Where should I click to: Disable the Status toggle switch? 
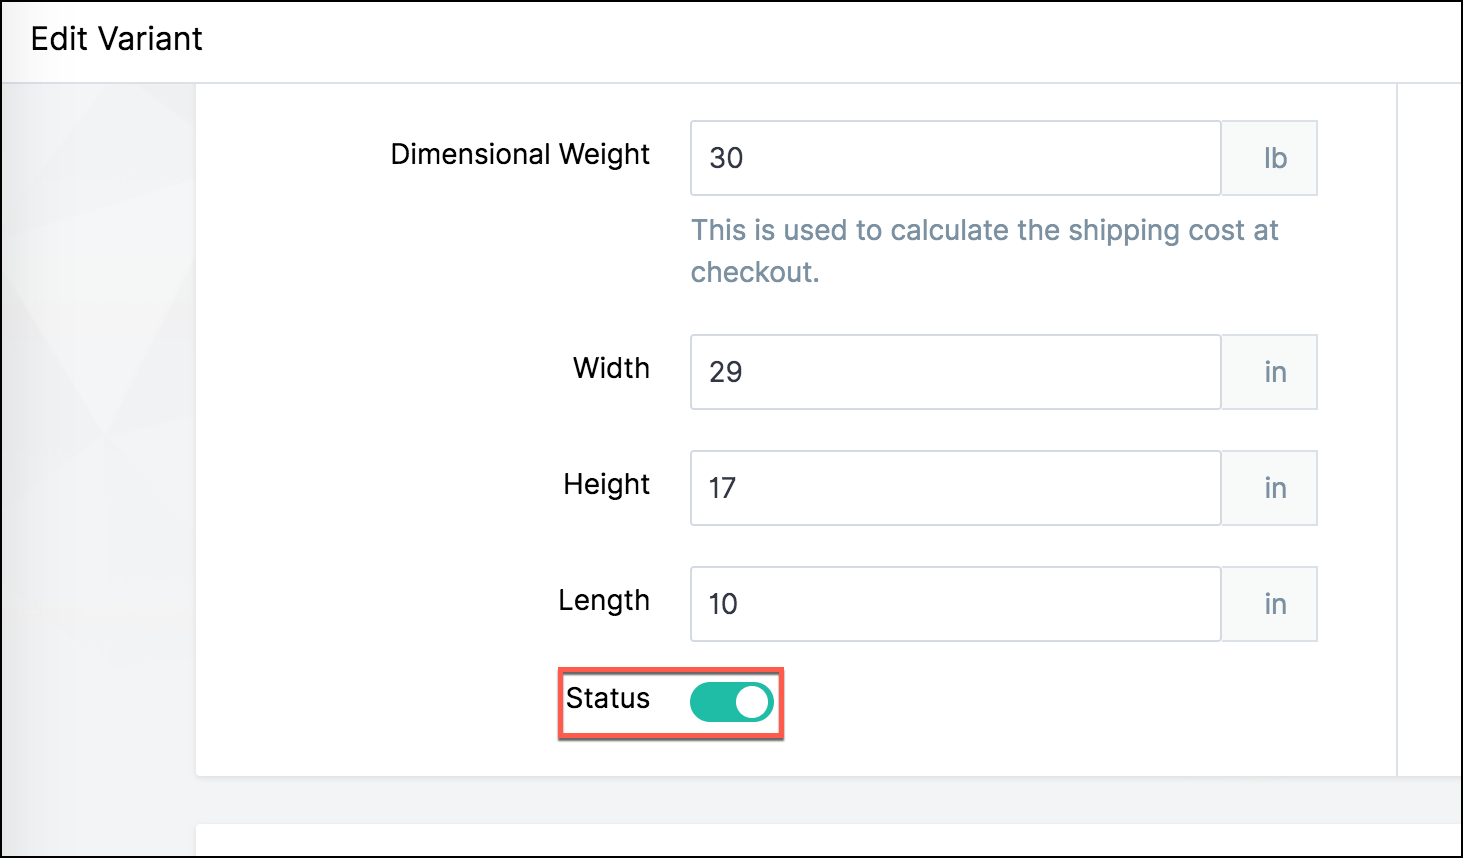click(731, 702)
